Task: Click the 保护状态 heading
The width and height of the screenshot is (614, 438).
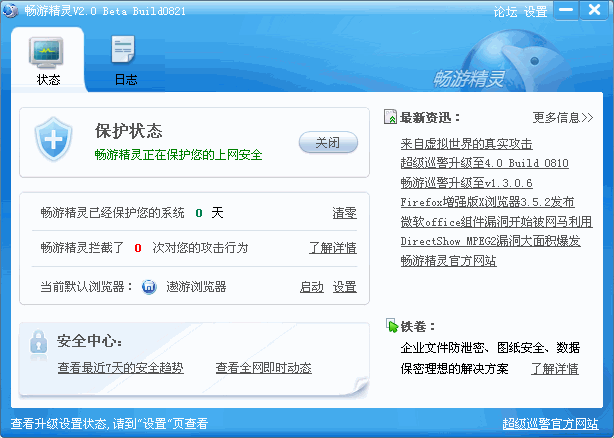Action: (x=128, y=131)
